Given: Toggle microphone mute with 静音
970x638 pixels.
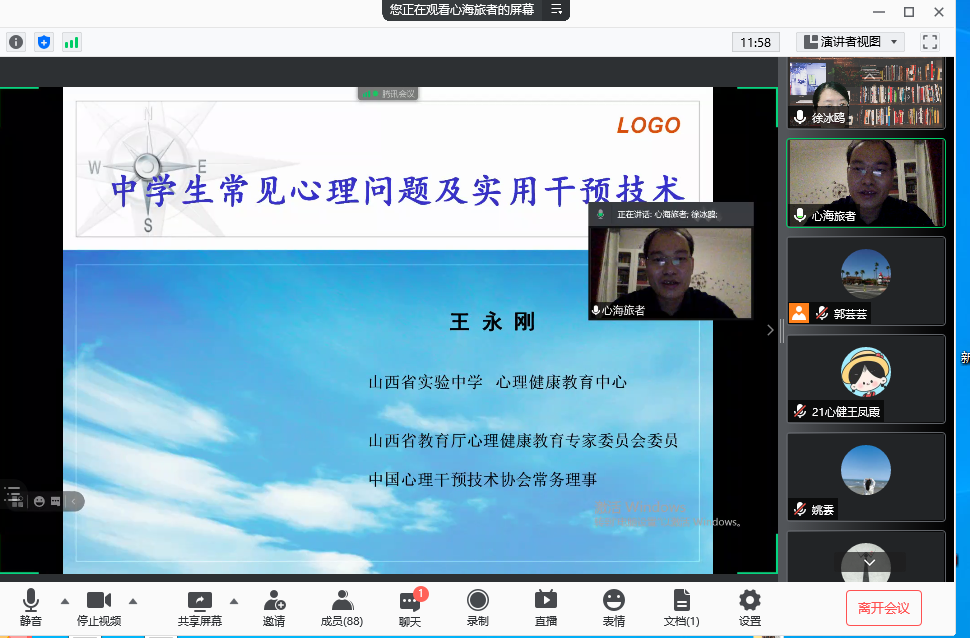Looking at the screenshot, I should 30,605.
